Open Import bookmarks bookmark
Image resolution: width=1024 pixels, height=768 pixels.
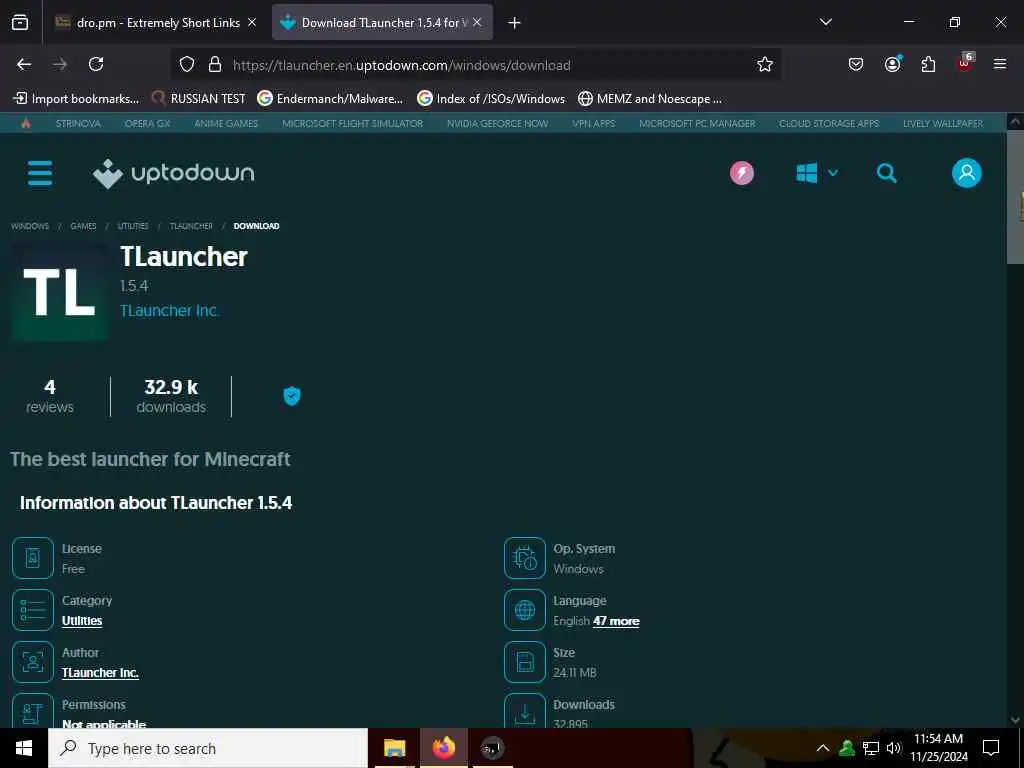tap(76, 99)
